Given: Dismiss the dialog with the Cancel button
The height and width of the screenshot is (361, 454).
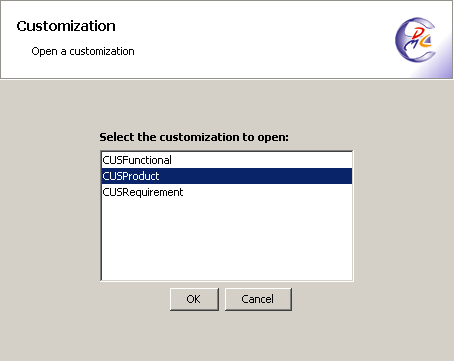Looking at the screenshot, I should tap(258, 299).
